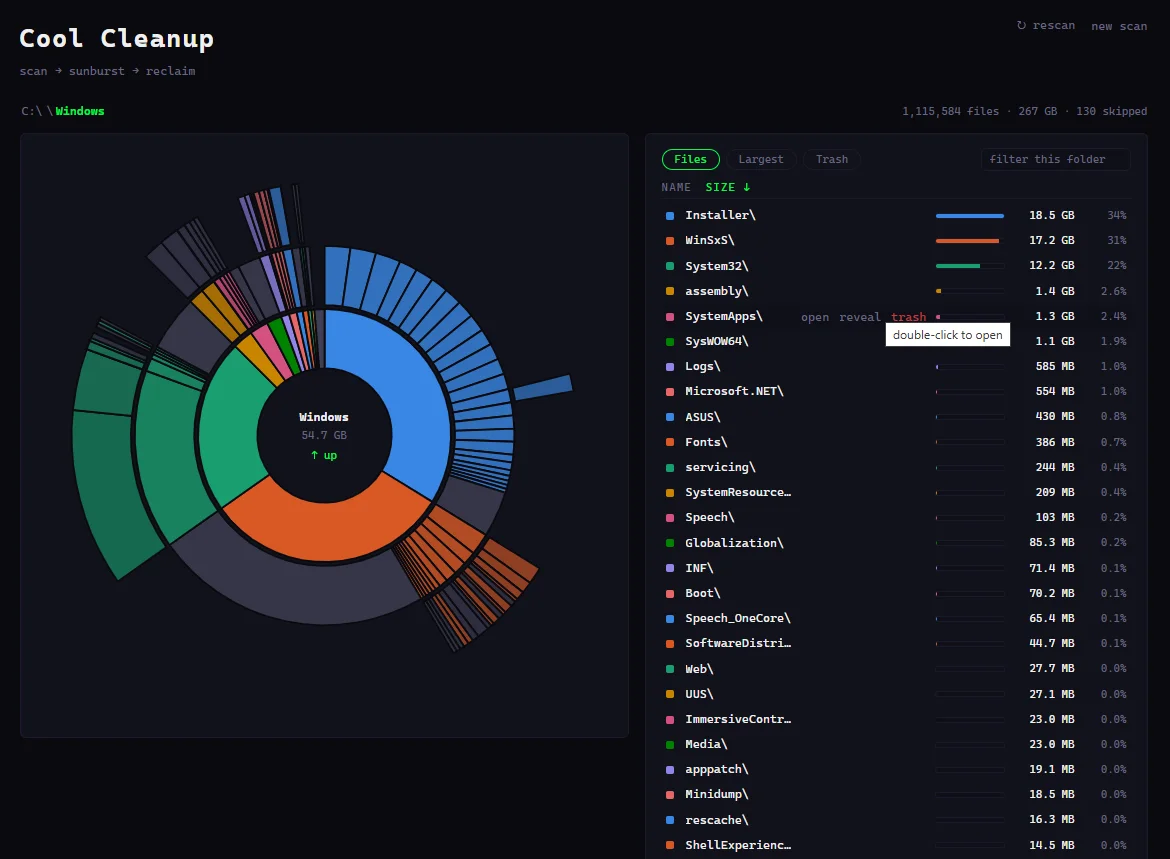Reveal SystemApps in file explorer

(860, 317)
